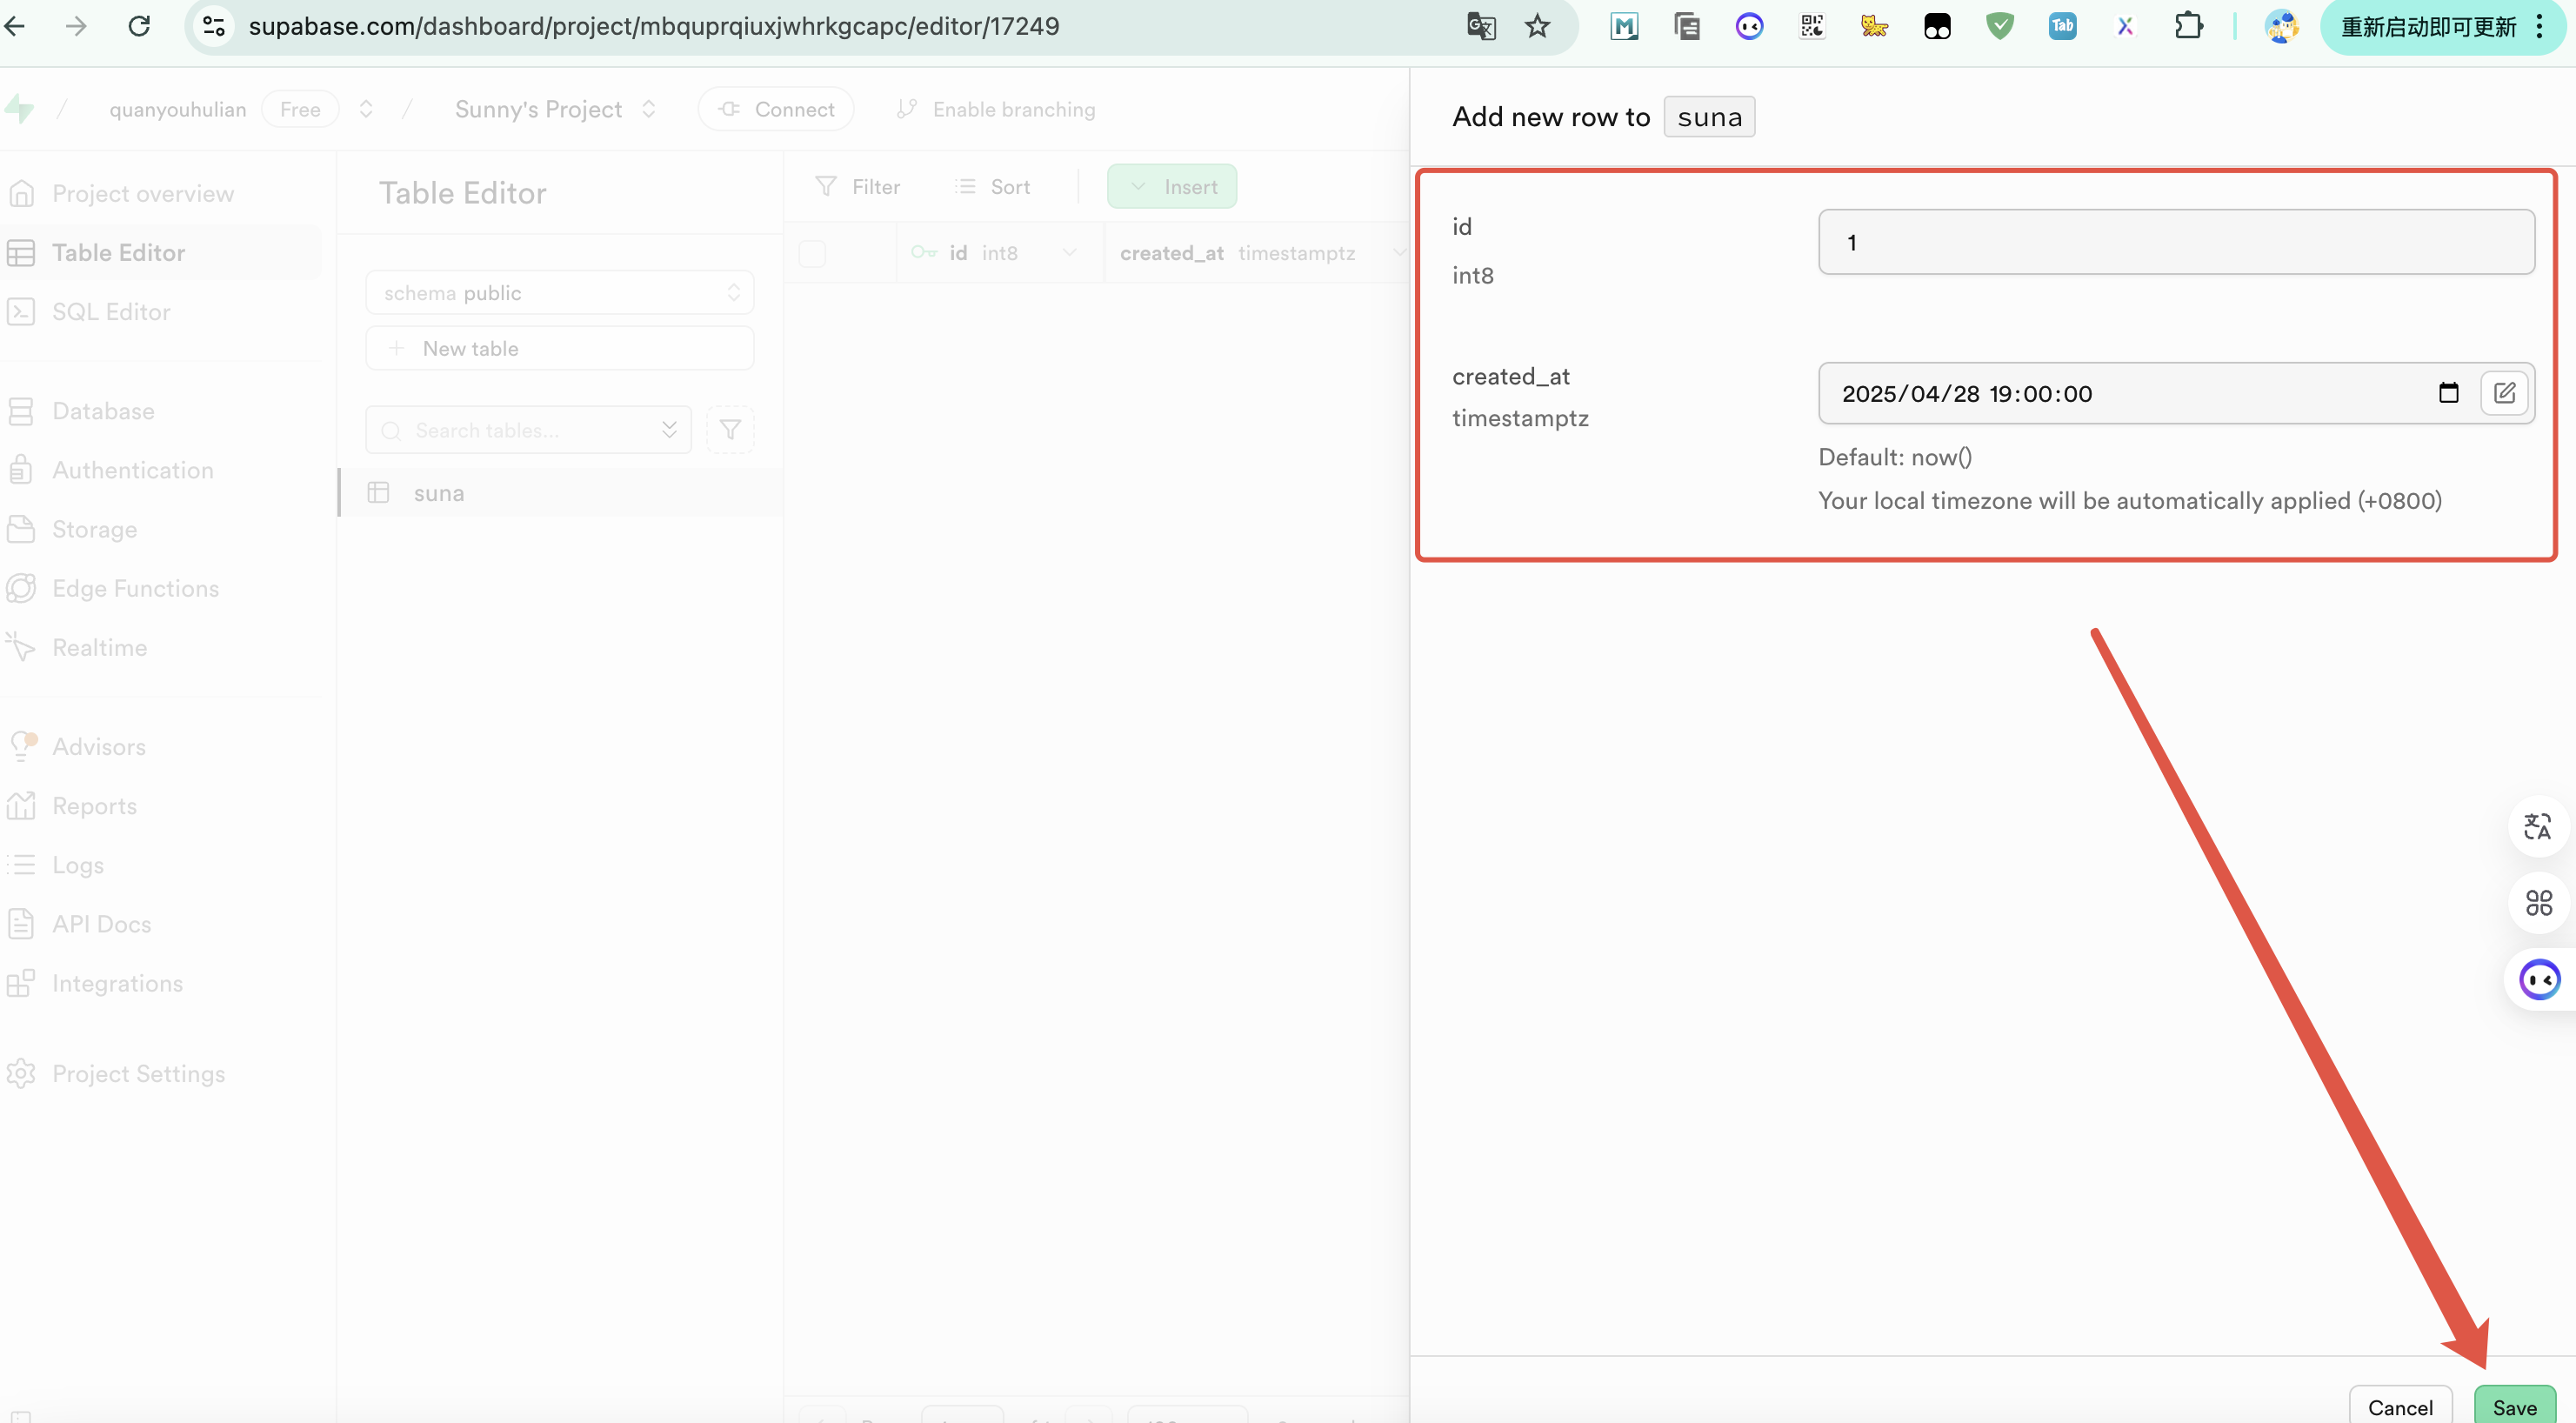Screen dimensions: 2576x1423
Task: Click the Connect button
Action: tap(776, 109)
